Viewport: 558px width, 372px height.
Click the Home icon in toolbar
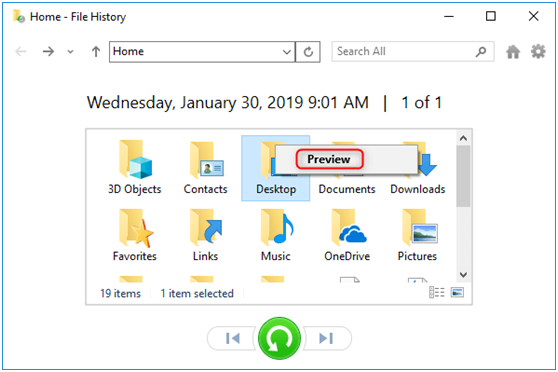click(513, 52)
